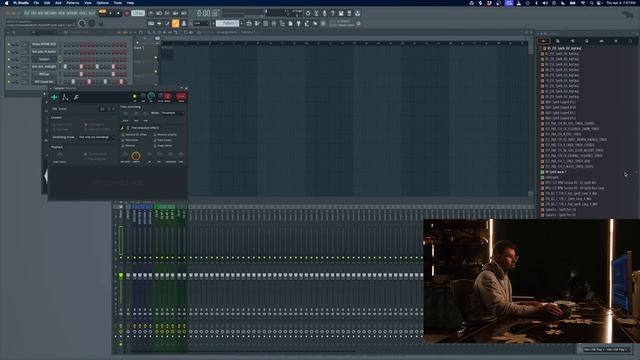This screenshot has width=640, height=360.
Task: Toggle the sampler channel On LED
Action: [x=135, y=96]
